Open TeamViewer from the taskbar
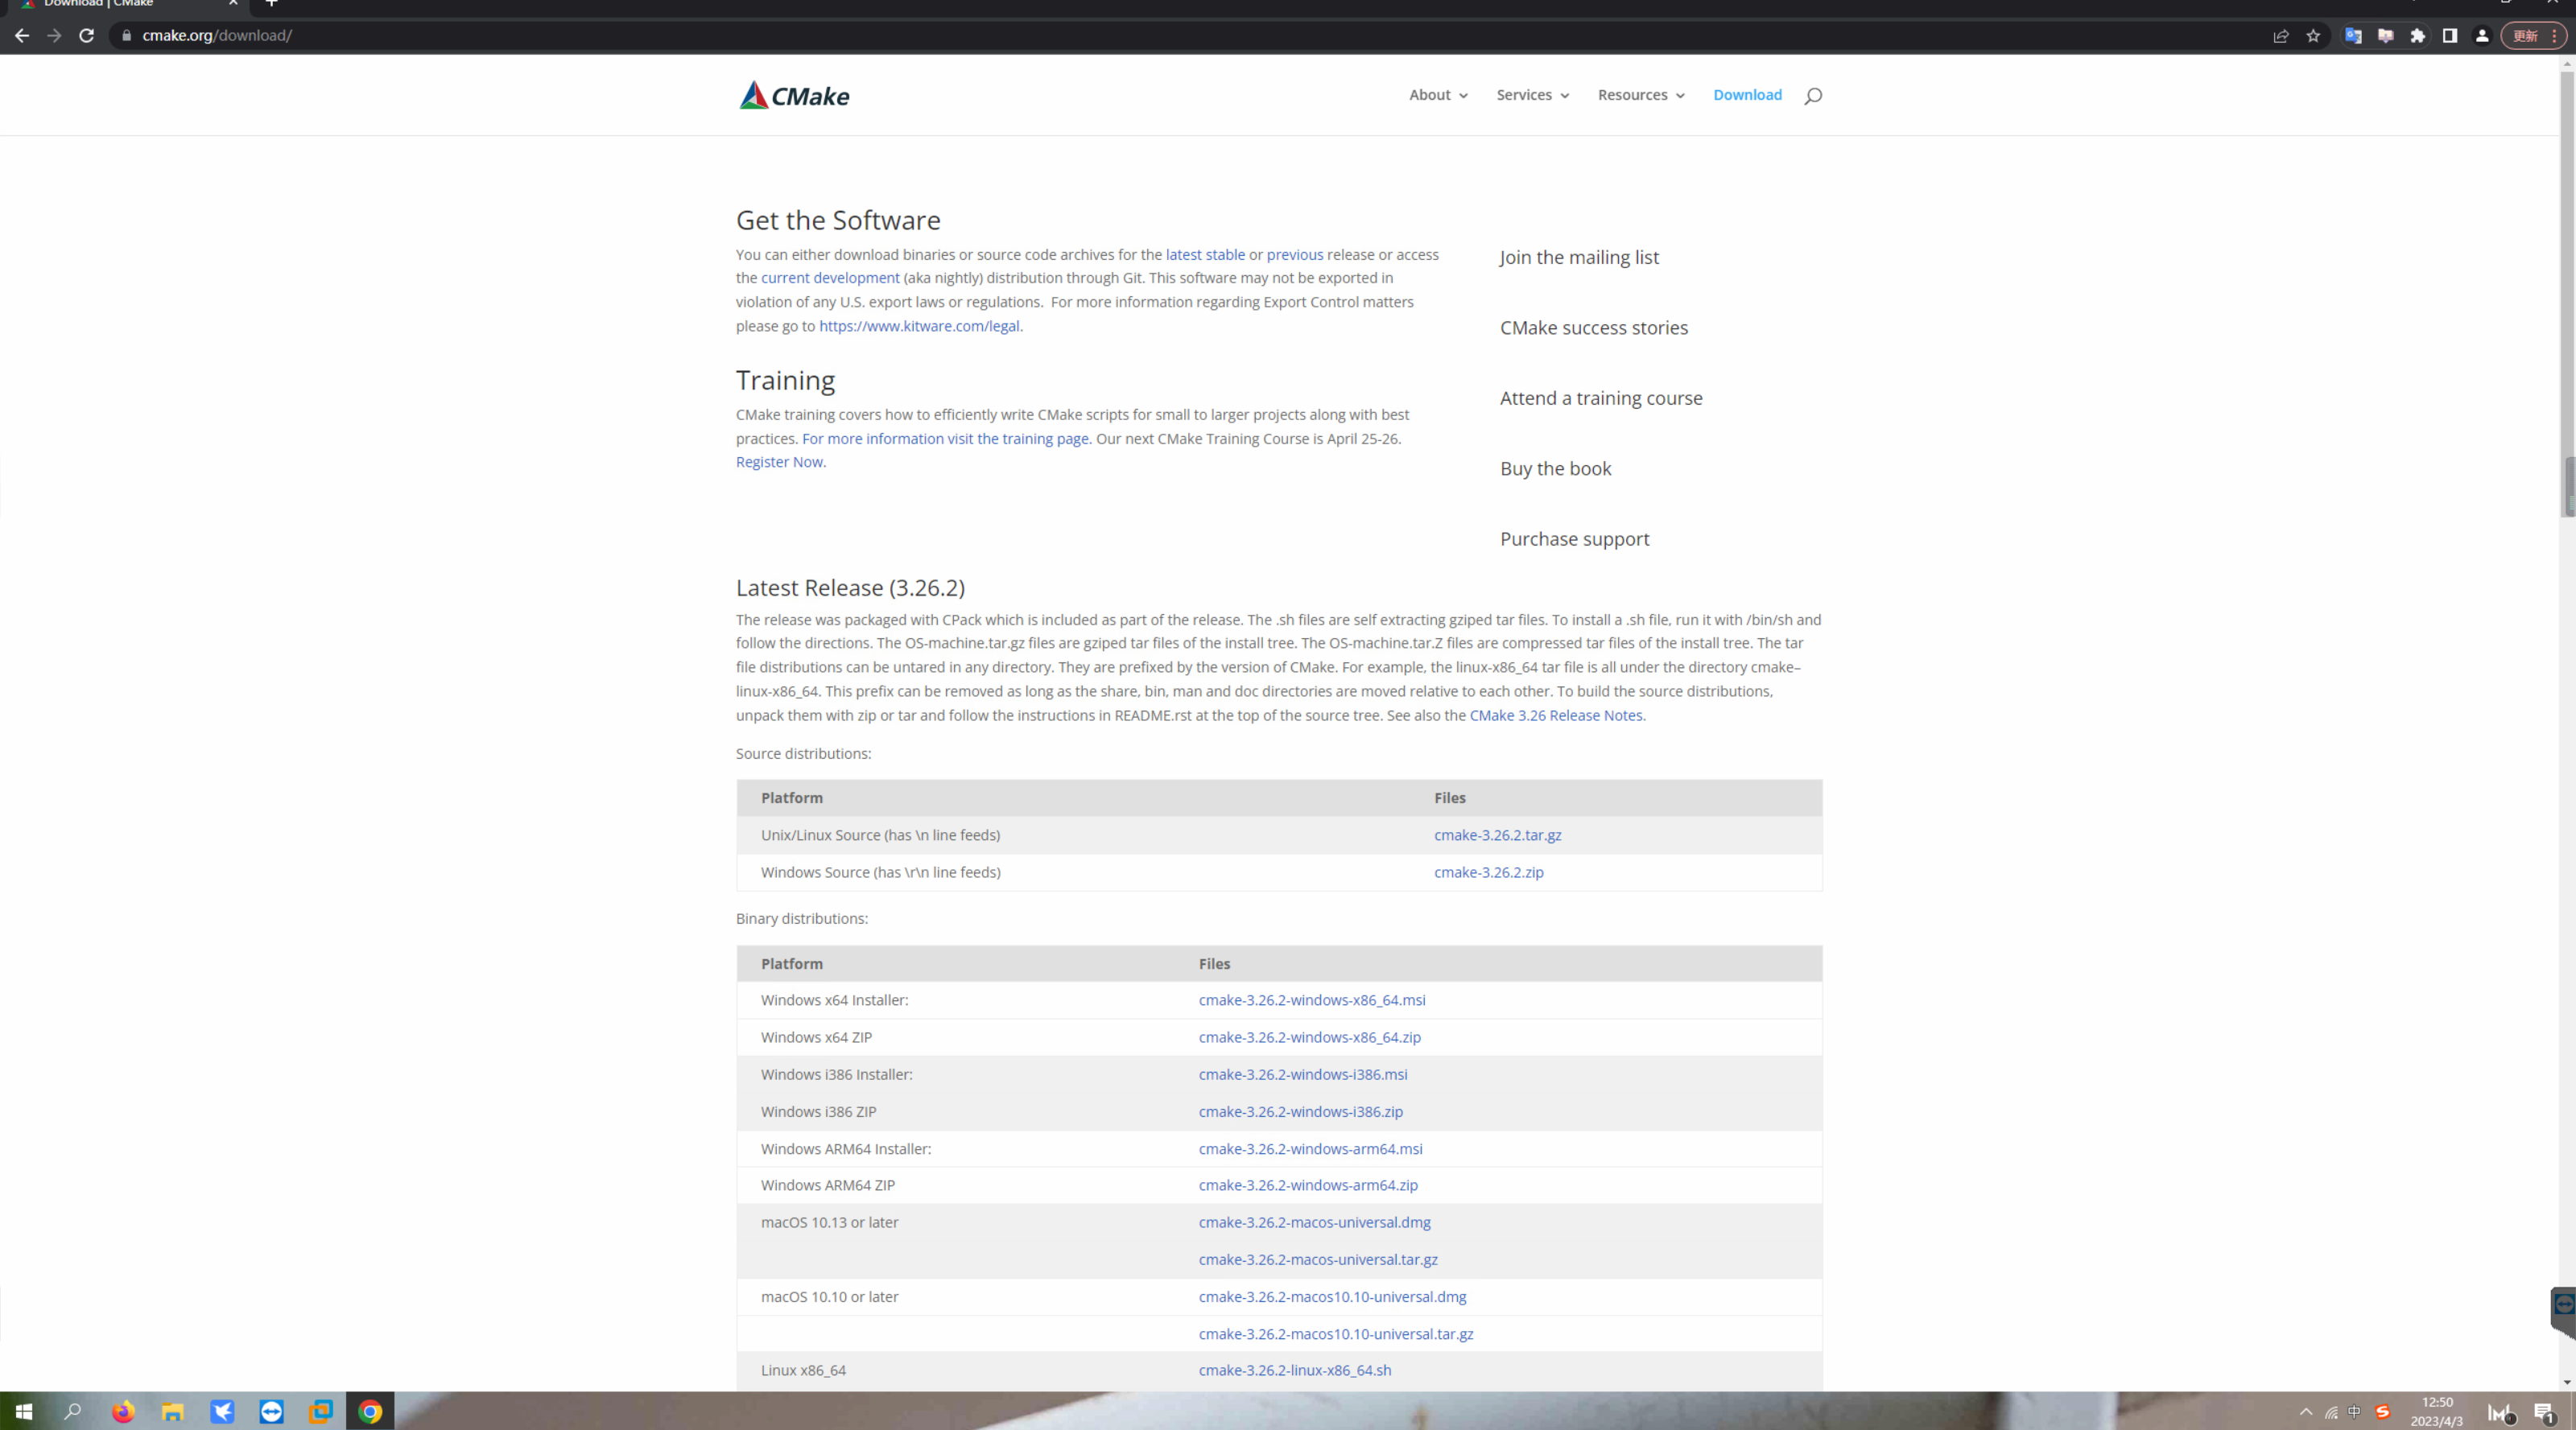Viewport: 2576px width, 1430px height. 271,1411
